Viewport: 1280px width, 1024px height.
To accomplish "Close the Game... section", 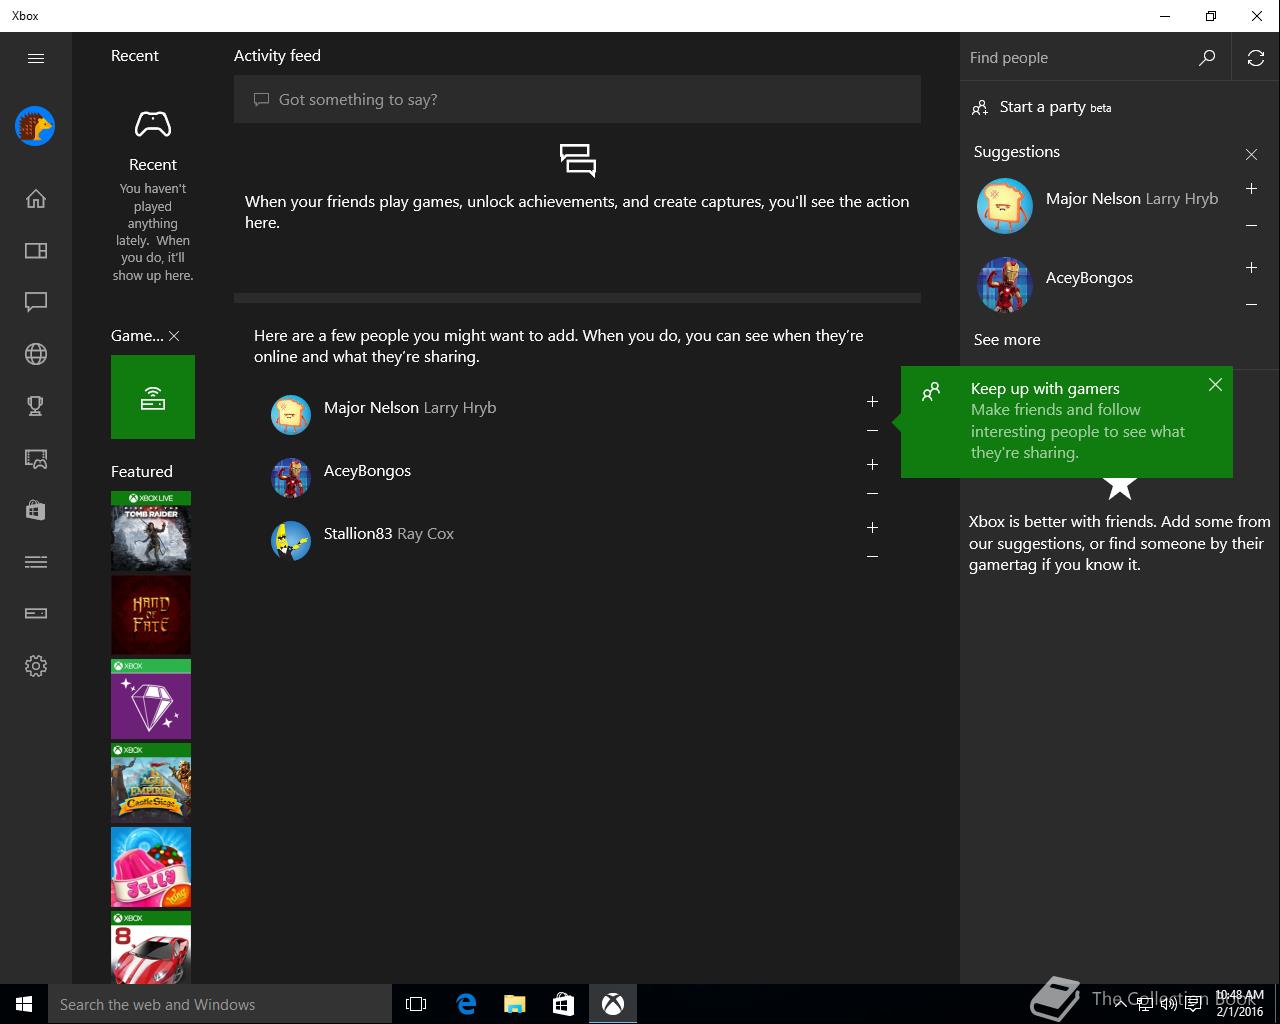I will pos(174,336).
